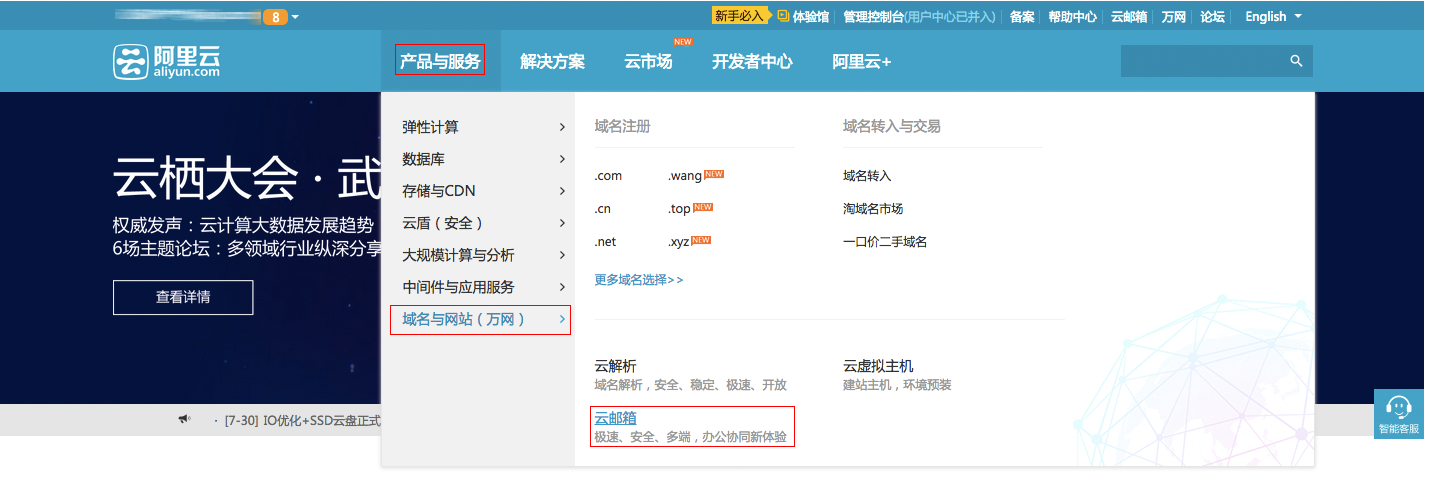The width and height of the screenshot is (1440, 479).
Task: Click the 云邮箱 product link
Action: [x=615, y=418]
